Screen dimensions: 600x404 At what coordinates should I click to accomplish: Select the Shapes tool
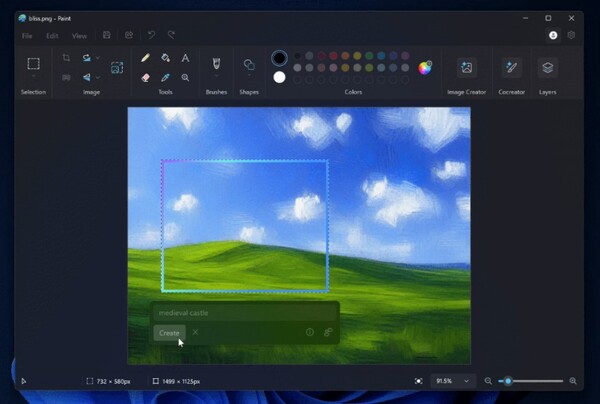coord(249,64)
